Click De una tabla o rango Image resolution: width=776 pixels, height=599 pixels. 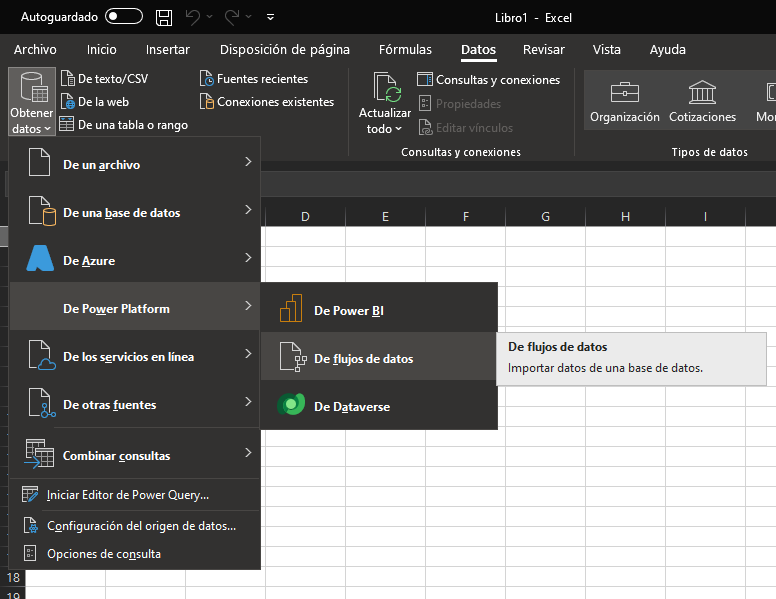click(124, 125)
